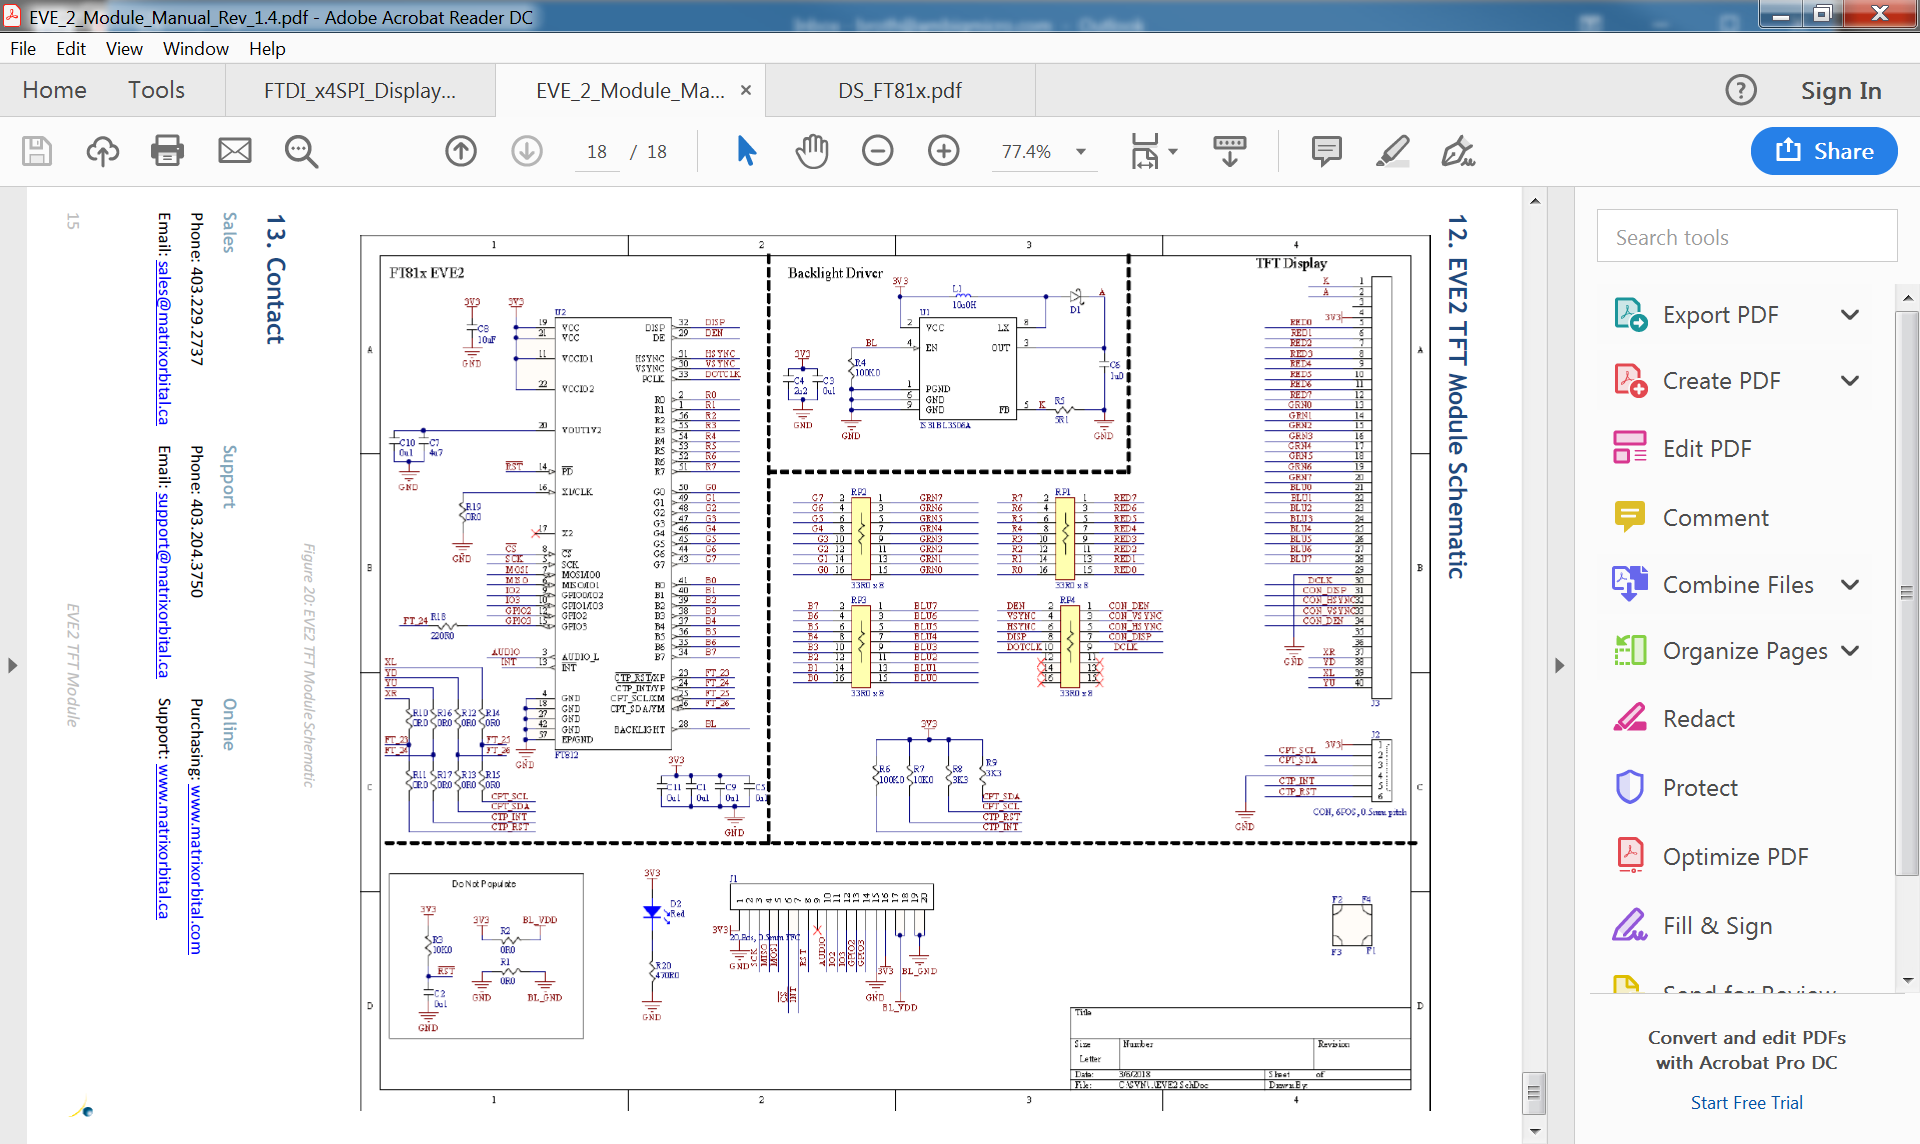Click Sign In
Screen dimensions: 1920x1144
click(x=1841, y=91)
